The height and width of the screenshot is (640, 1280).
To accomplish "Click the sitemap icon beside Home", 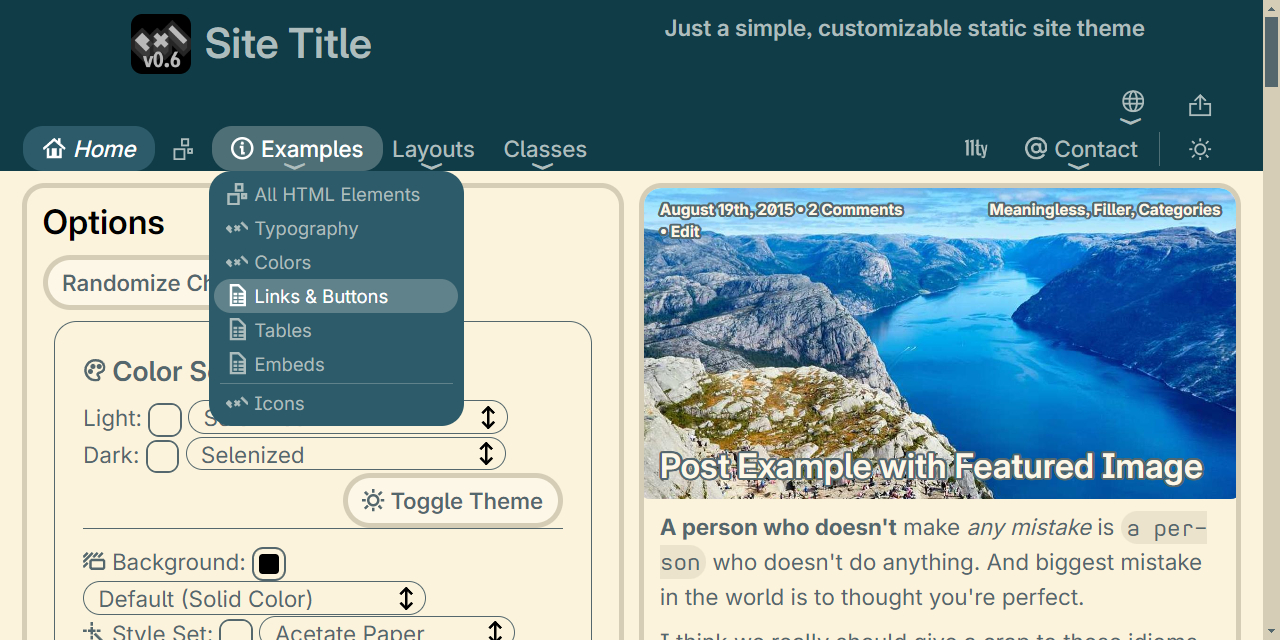I will click(183, 150).
